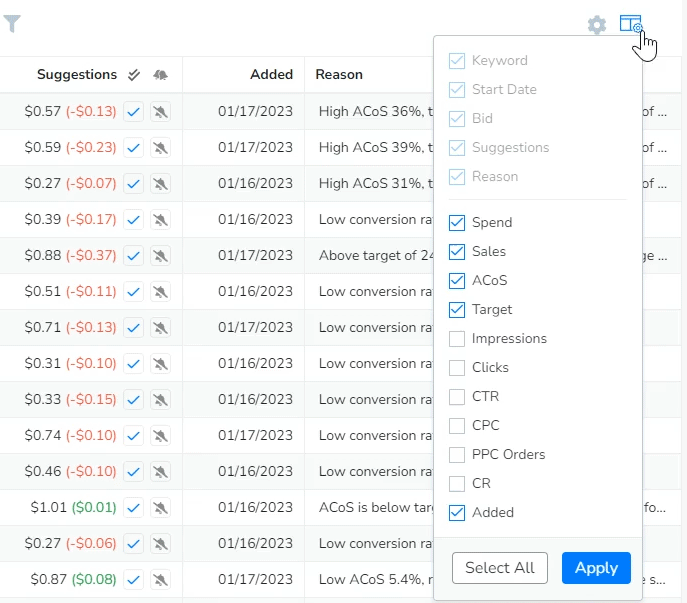Click the blue Apply button
687x603 pixels.
(596, 568)
